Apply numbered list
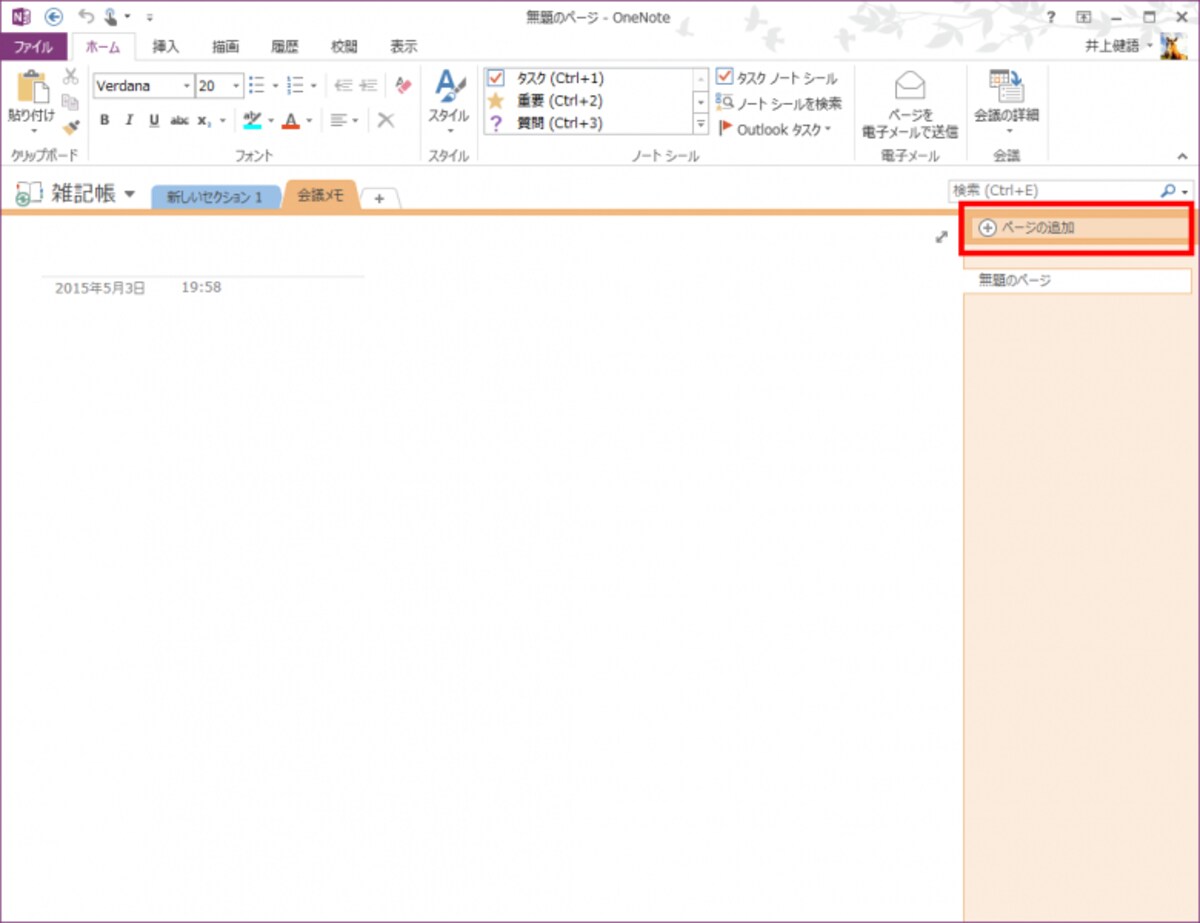This screenshot has height=923, width=1200. [295, 86]
